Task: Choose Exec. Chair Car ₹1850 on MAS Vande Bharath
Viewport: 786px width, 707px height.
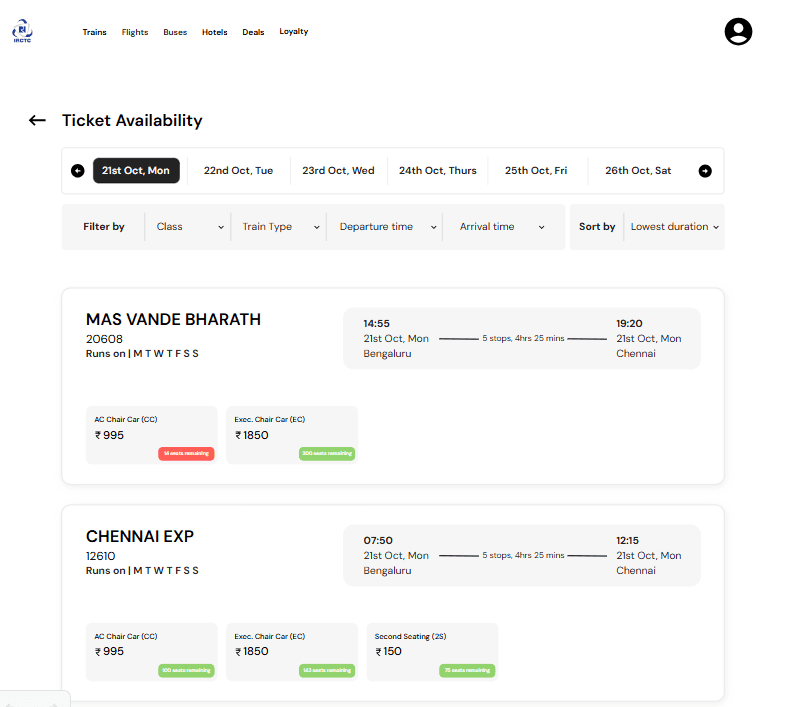Action: [x=292, y=435]
